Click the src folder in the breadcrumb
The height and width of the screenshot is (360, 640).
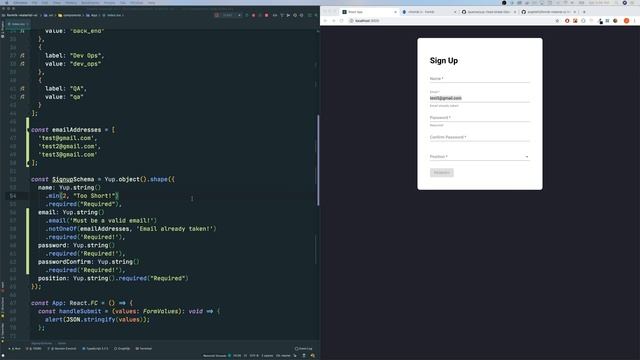(x=49, y=15)
